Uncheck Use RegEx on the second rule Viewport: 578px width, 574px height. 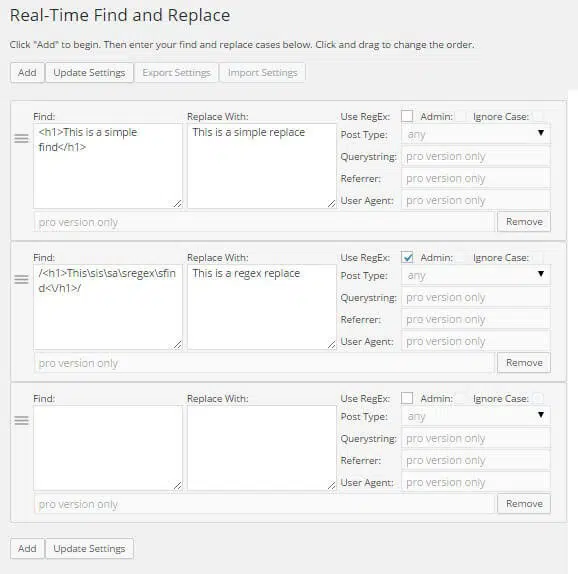[x=407, y=257]
